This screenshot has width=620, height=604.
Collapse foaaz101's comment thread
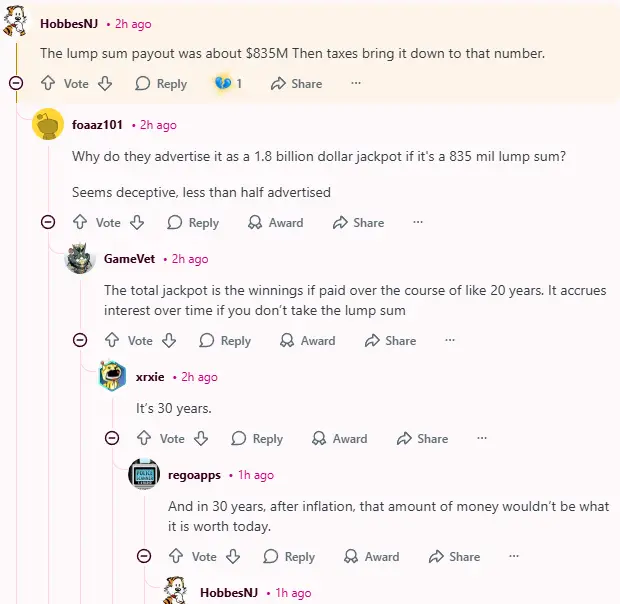(x=48, y=222)
